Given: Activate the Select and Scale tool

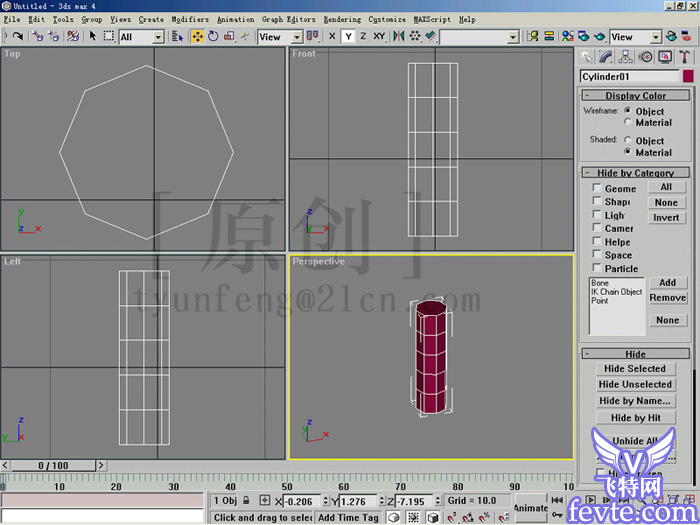Looking at the screenshot, I should coord(229,36).
